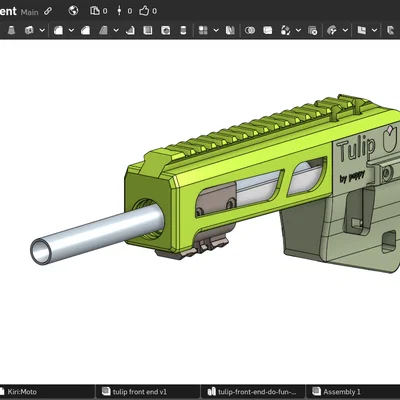The width and height of the screenshot is (400, 400).
Task: Click the Main branch label
Action: (29, 12)
